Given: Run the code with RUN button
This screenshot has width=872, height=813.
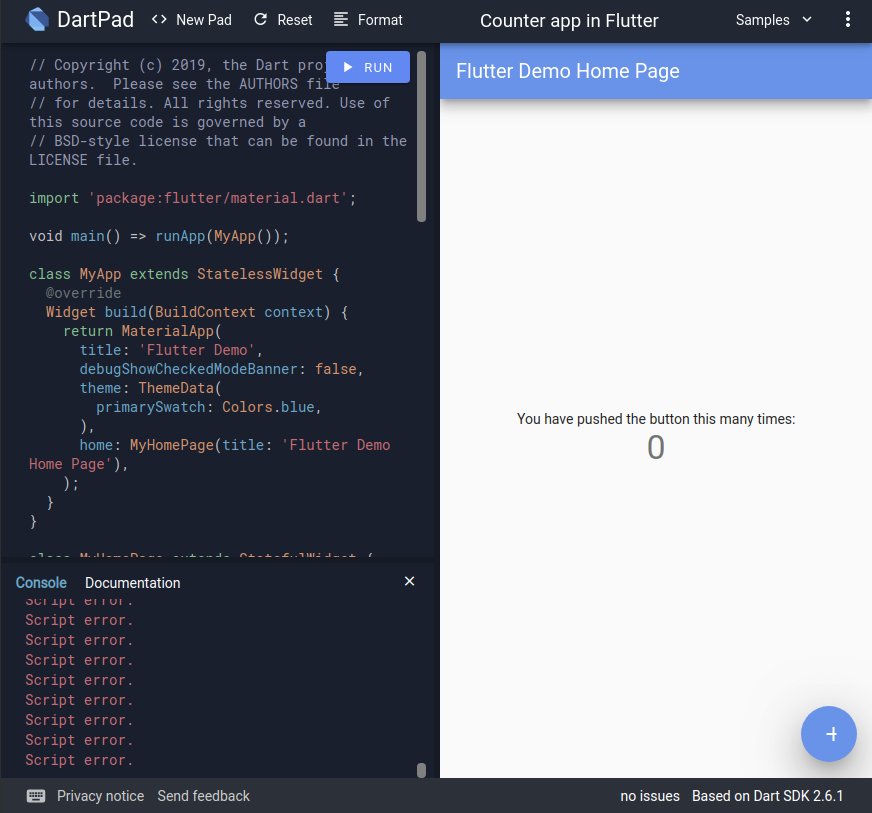Looking at the screenshot, I should click(x=368, y=67).
